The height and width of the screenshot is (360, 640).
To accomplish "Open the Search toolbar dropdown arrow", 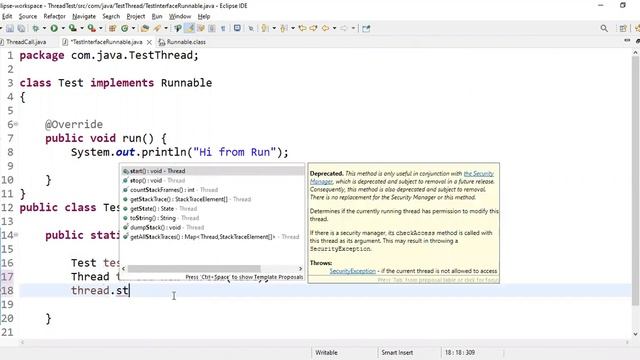I will 166,28.
